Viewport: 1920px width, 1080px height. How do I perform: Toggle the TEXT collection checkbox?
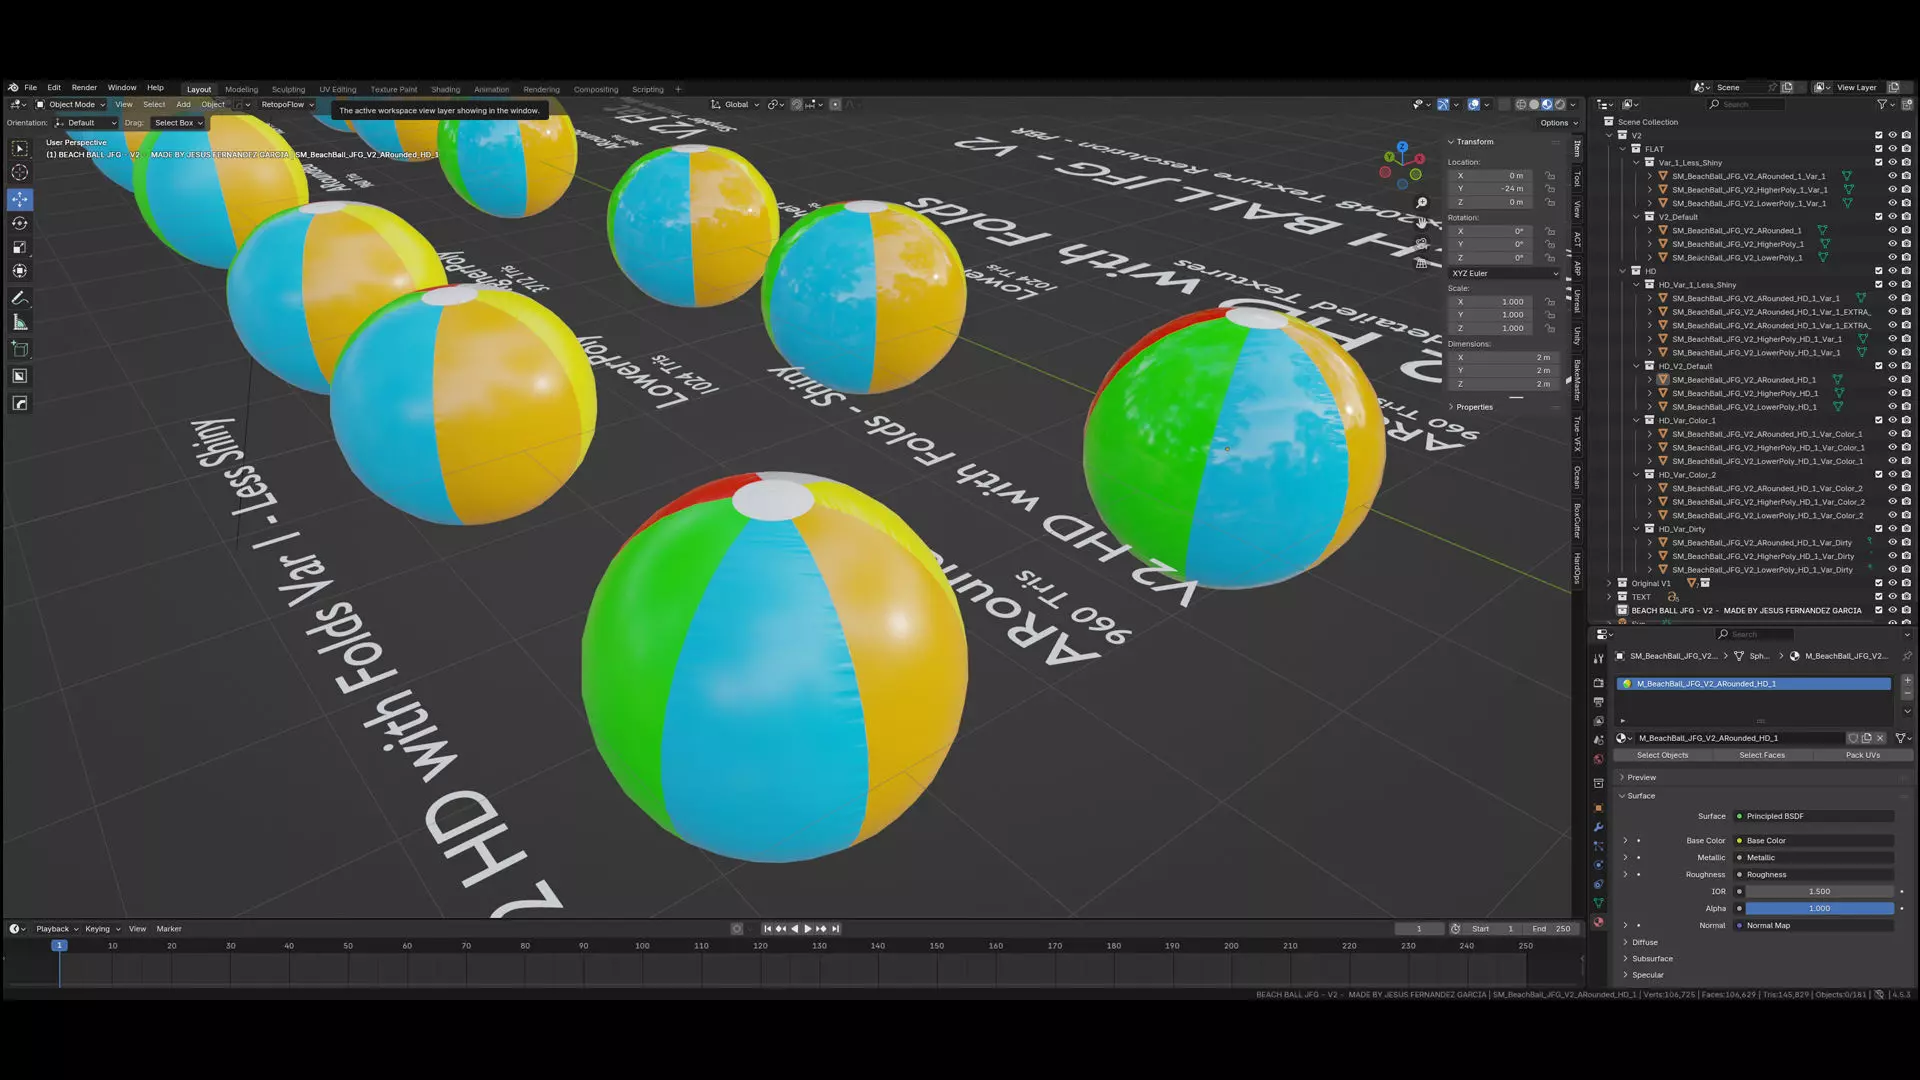click(x=1878, y=597)
